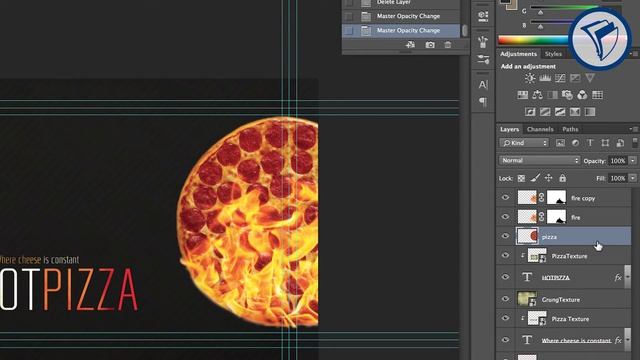Image resolution: width=640 pixels, height=360 pixels.
Task: Filter layers by pixel layers icon
Action: click(560, 143)
